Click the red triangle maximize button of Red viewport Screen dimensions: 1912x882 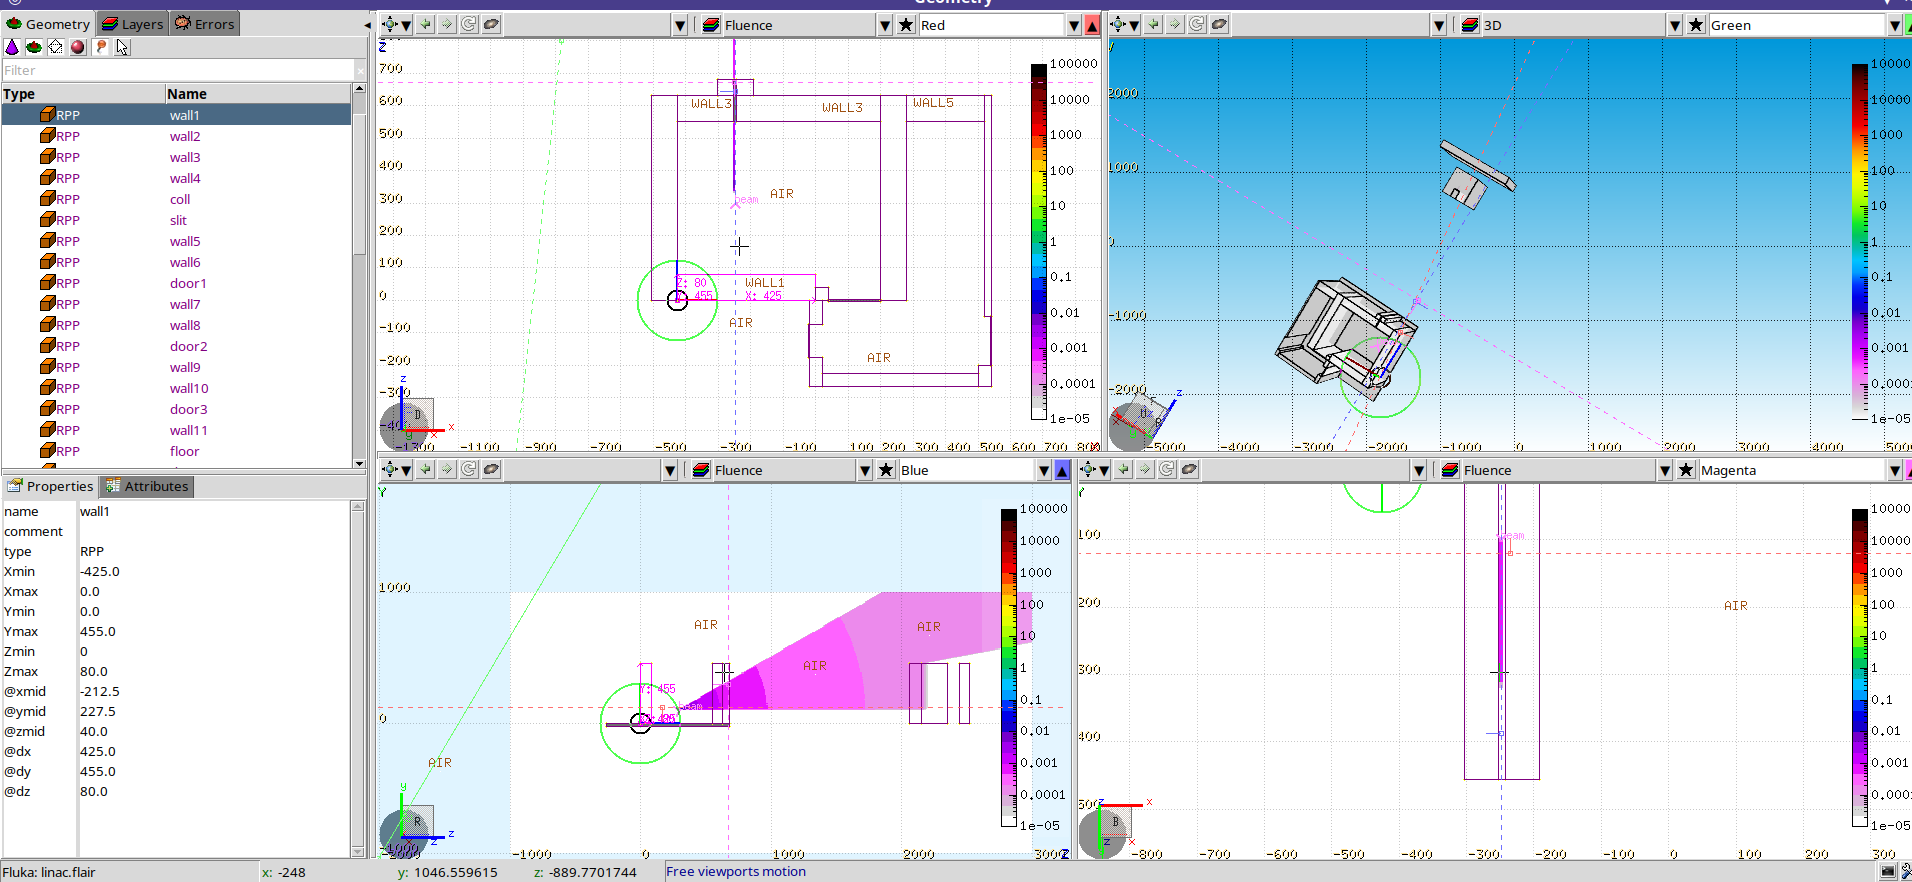pyautogui.click(x=1092, y=25)
